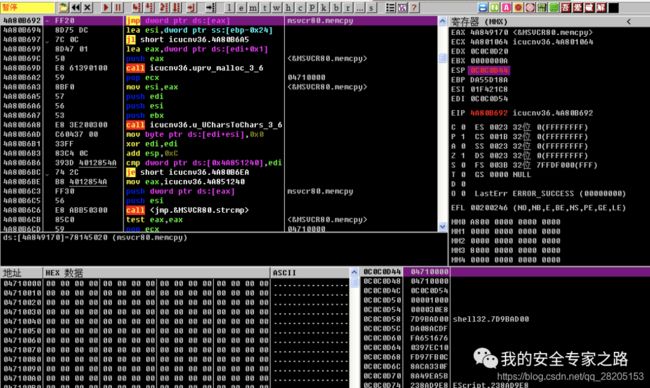This screenshot has width=650, height=388.
Task: Click the yellow 暂停 status field
Action: (27, 7)
